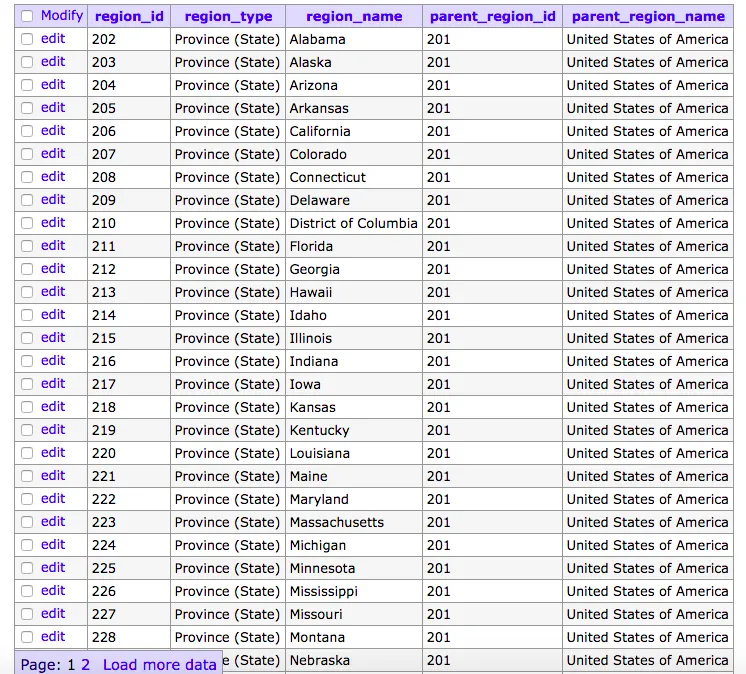Check the box for the Delaware row
Image resolution: width=746 pixels, height=674 pixels.
tap(27, 200)
